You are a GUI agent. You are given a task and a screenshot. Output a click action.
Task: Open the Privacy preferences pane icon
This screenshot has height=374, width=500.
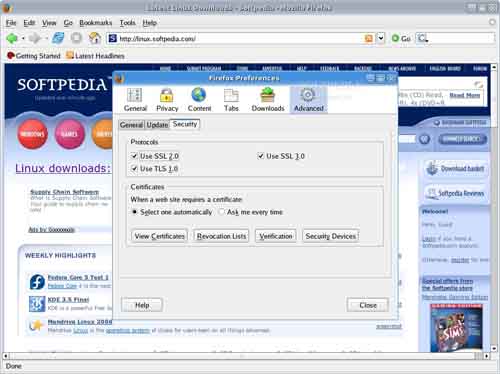click(x=167, y=100)
